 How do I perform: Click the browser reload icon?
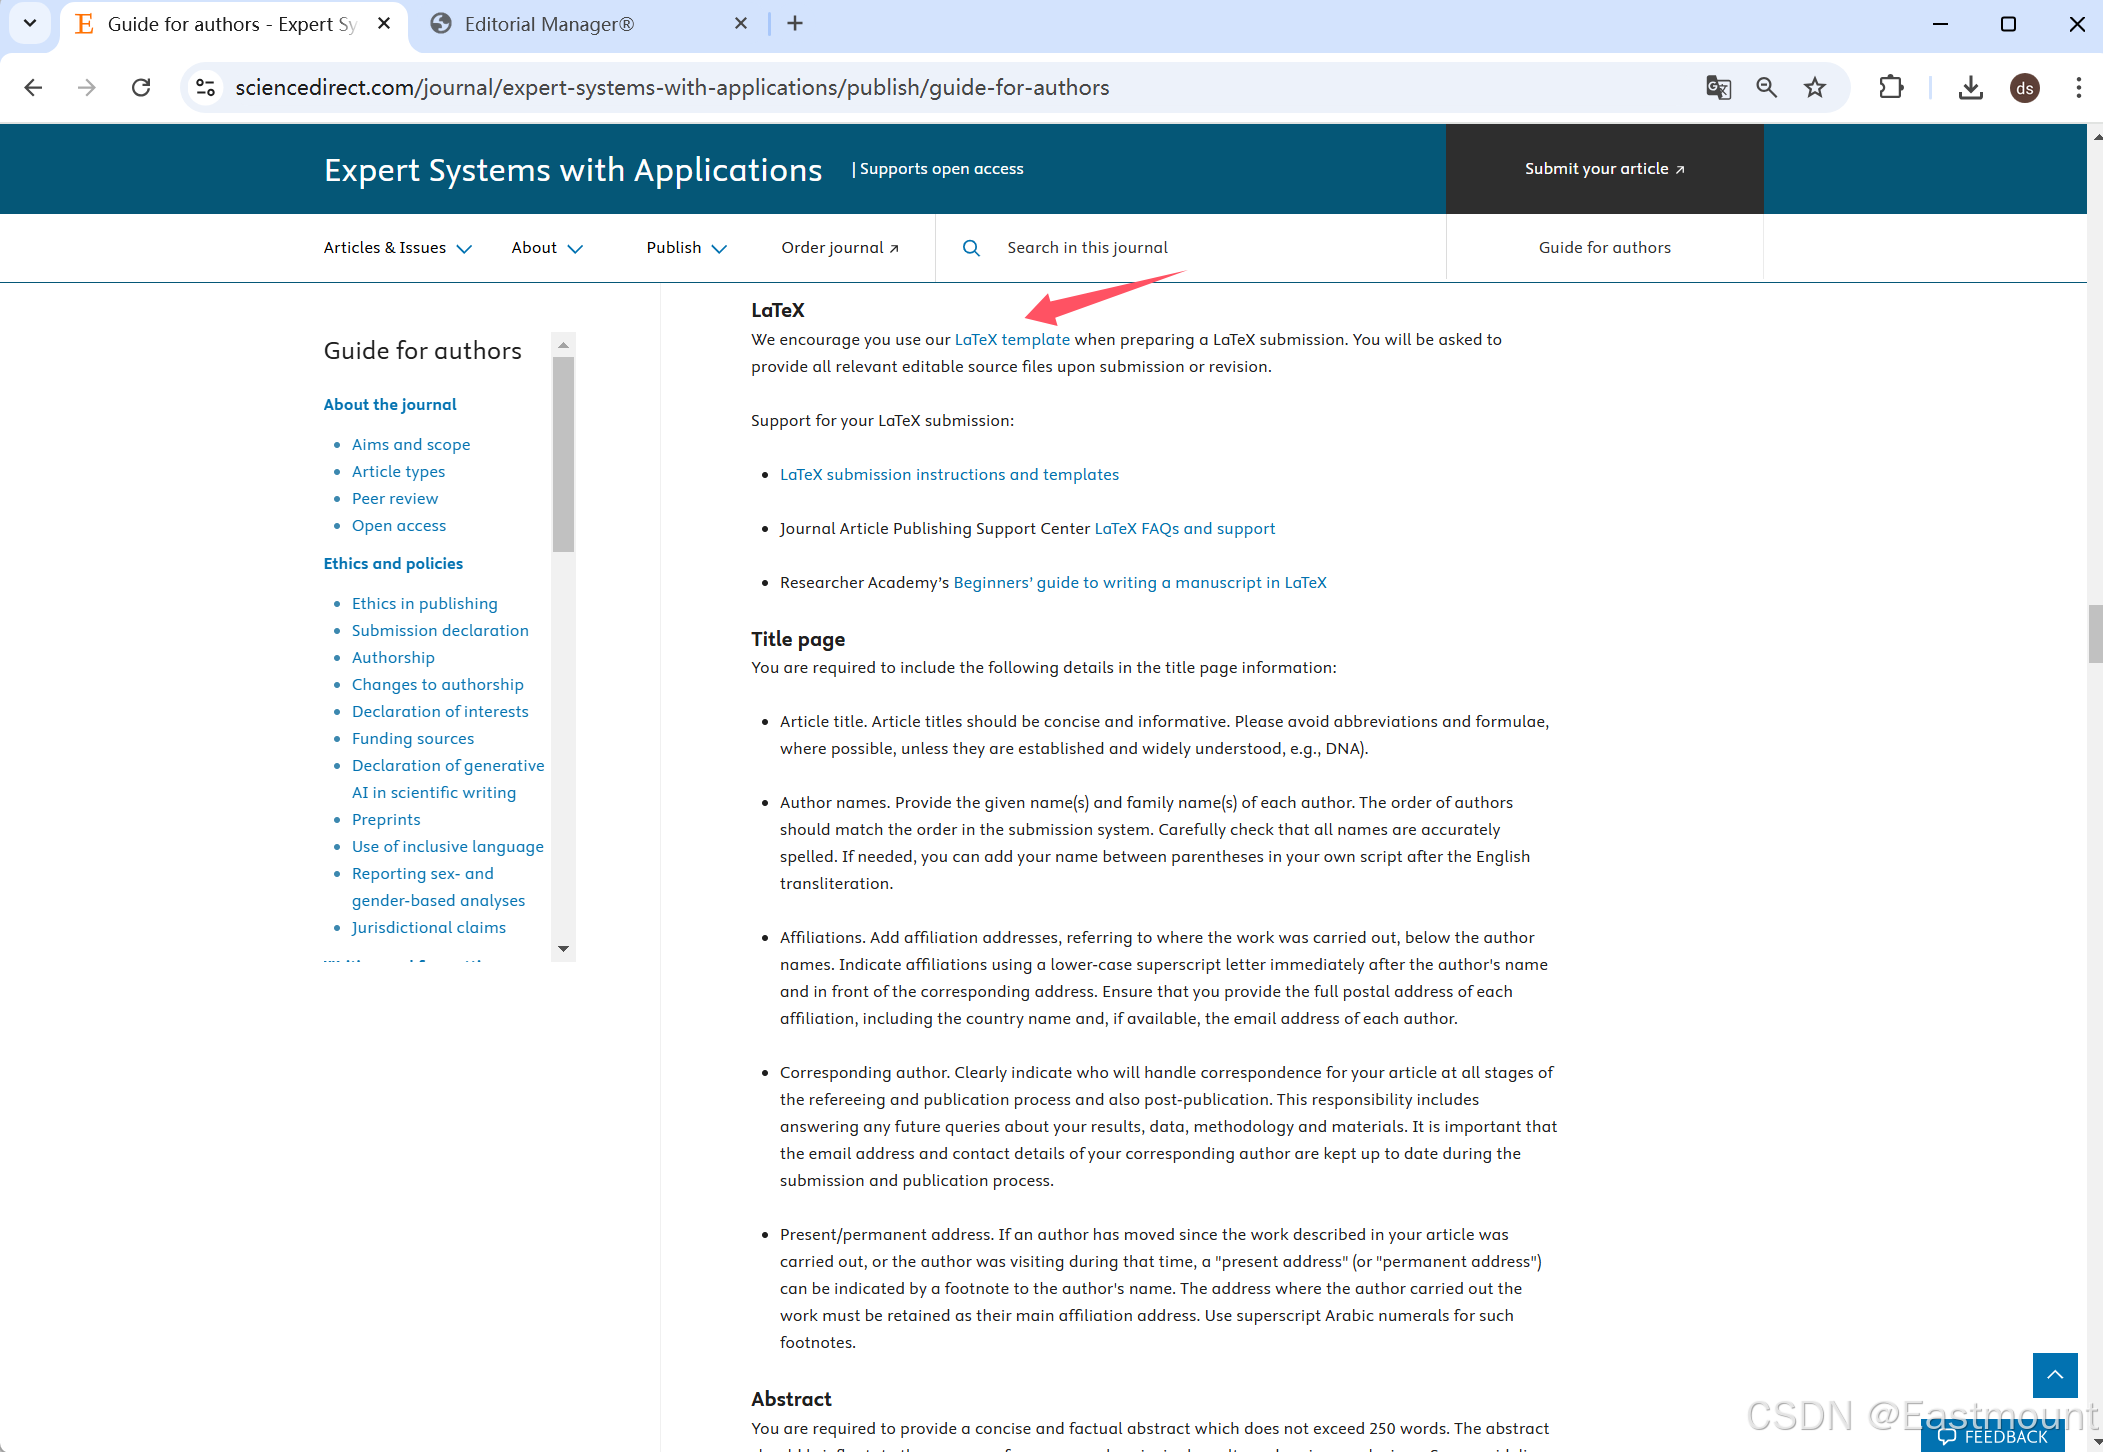point(141,88)
